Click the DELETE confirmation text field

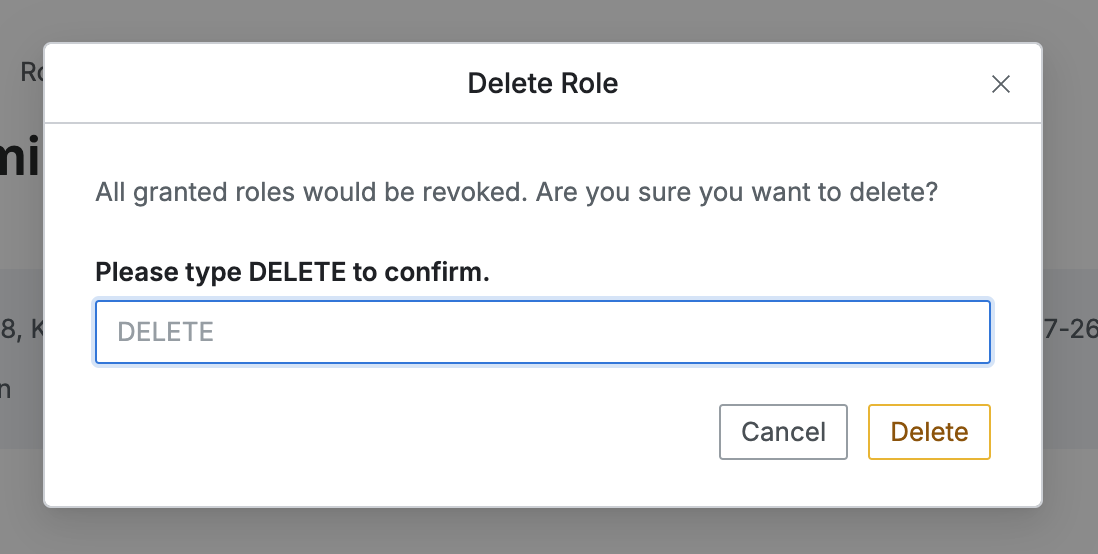[x=542, y=332]
